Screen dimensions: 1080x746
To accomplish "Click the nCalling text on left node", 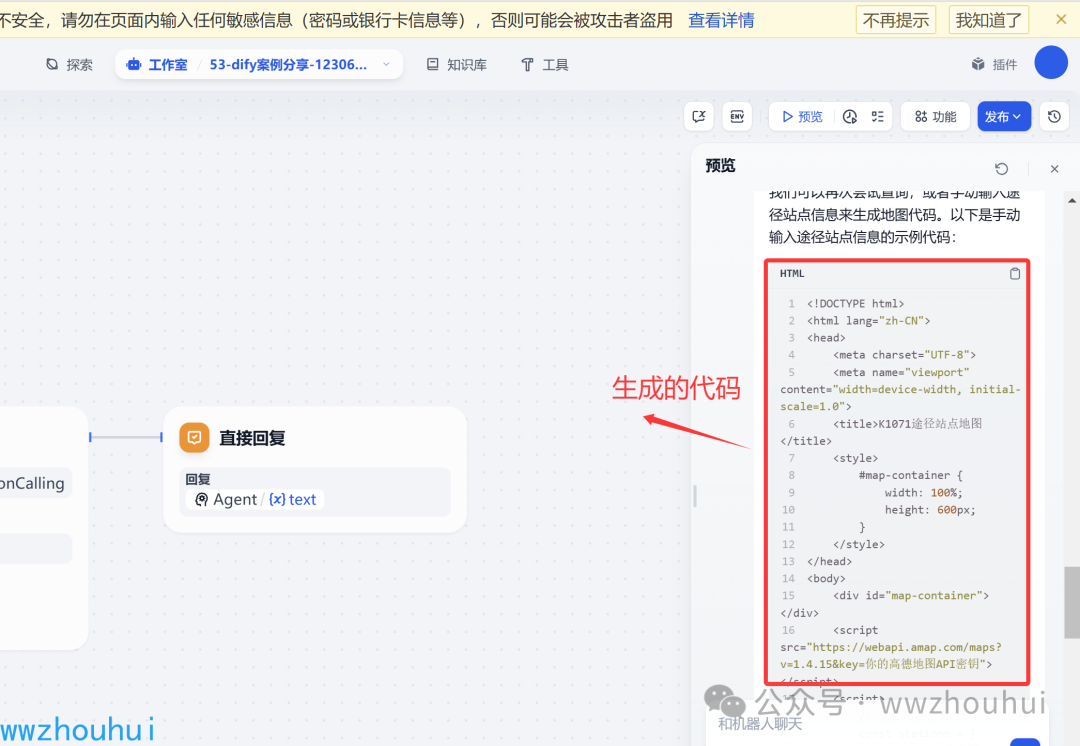I will 32,484.
